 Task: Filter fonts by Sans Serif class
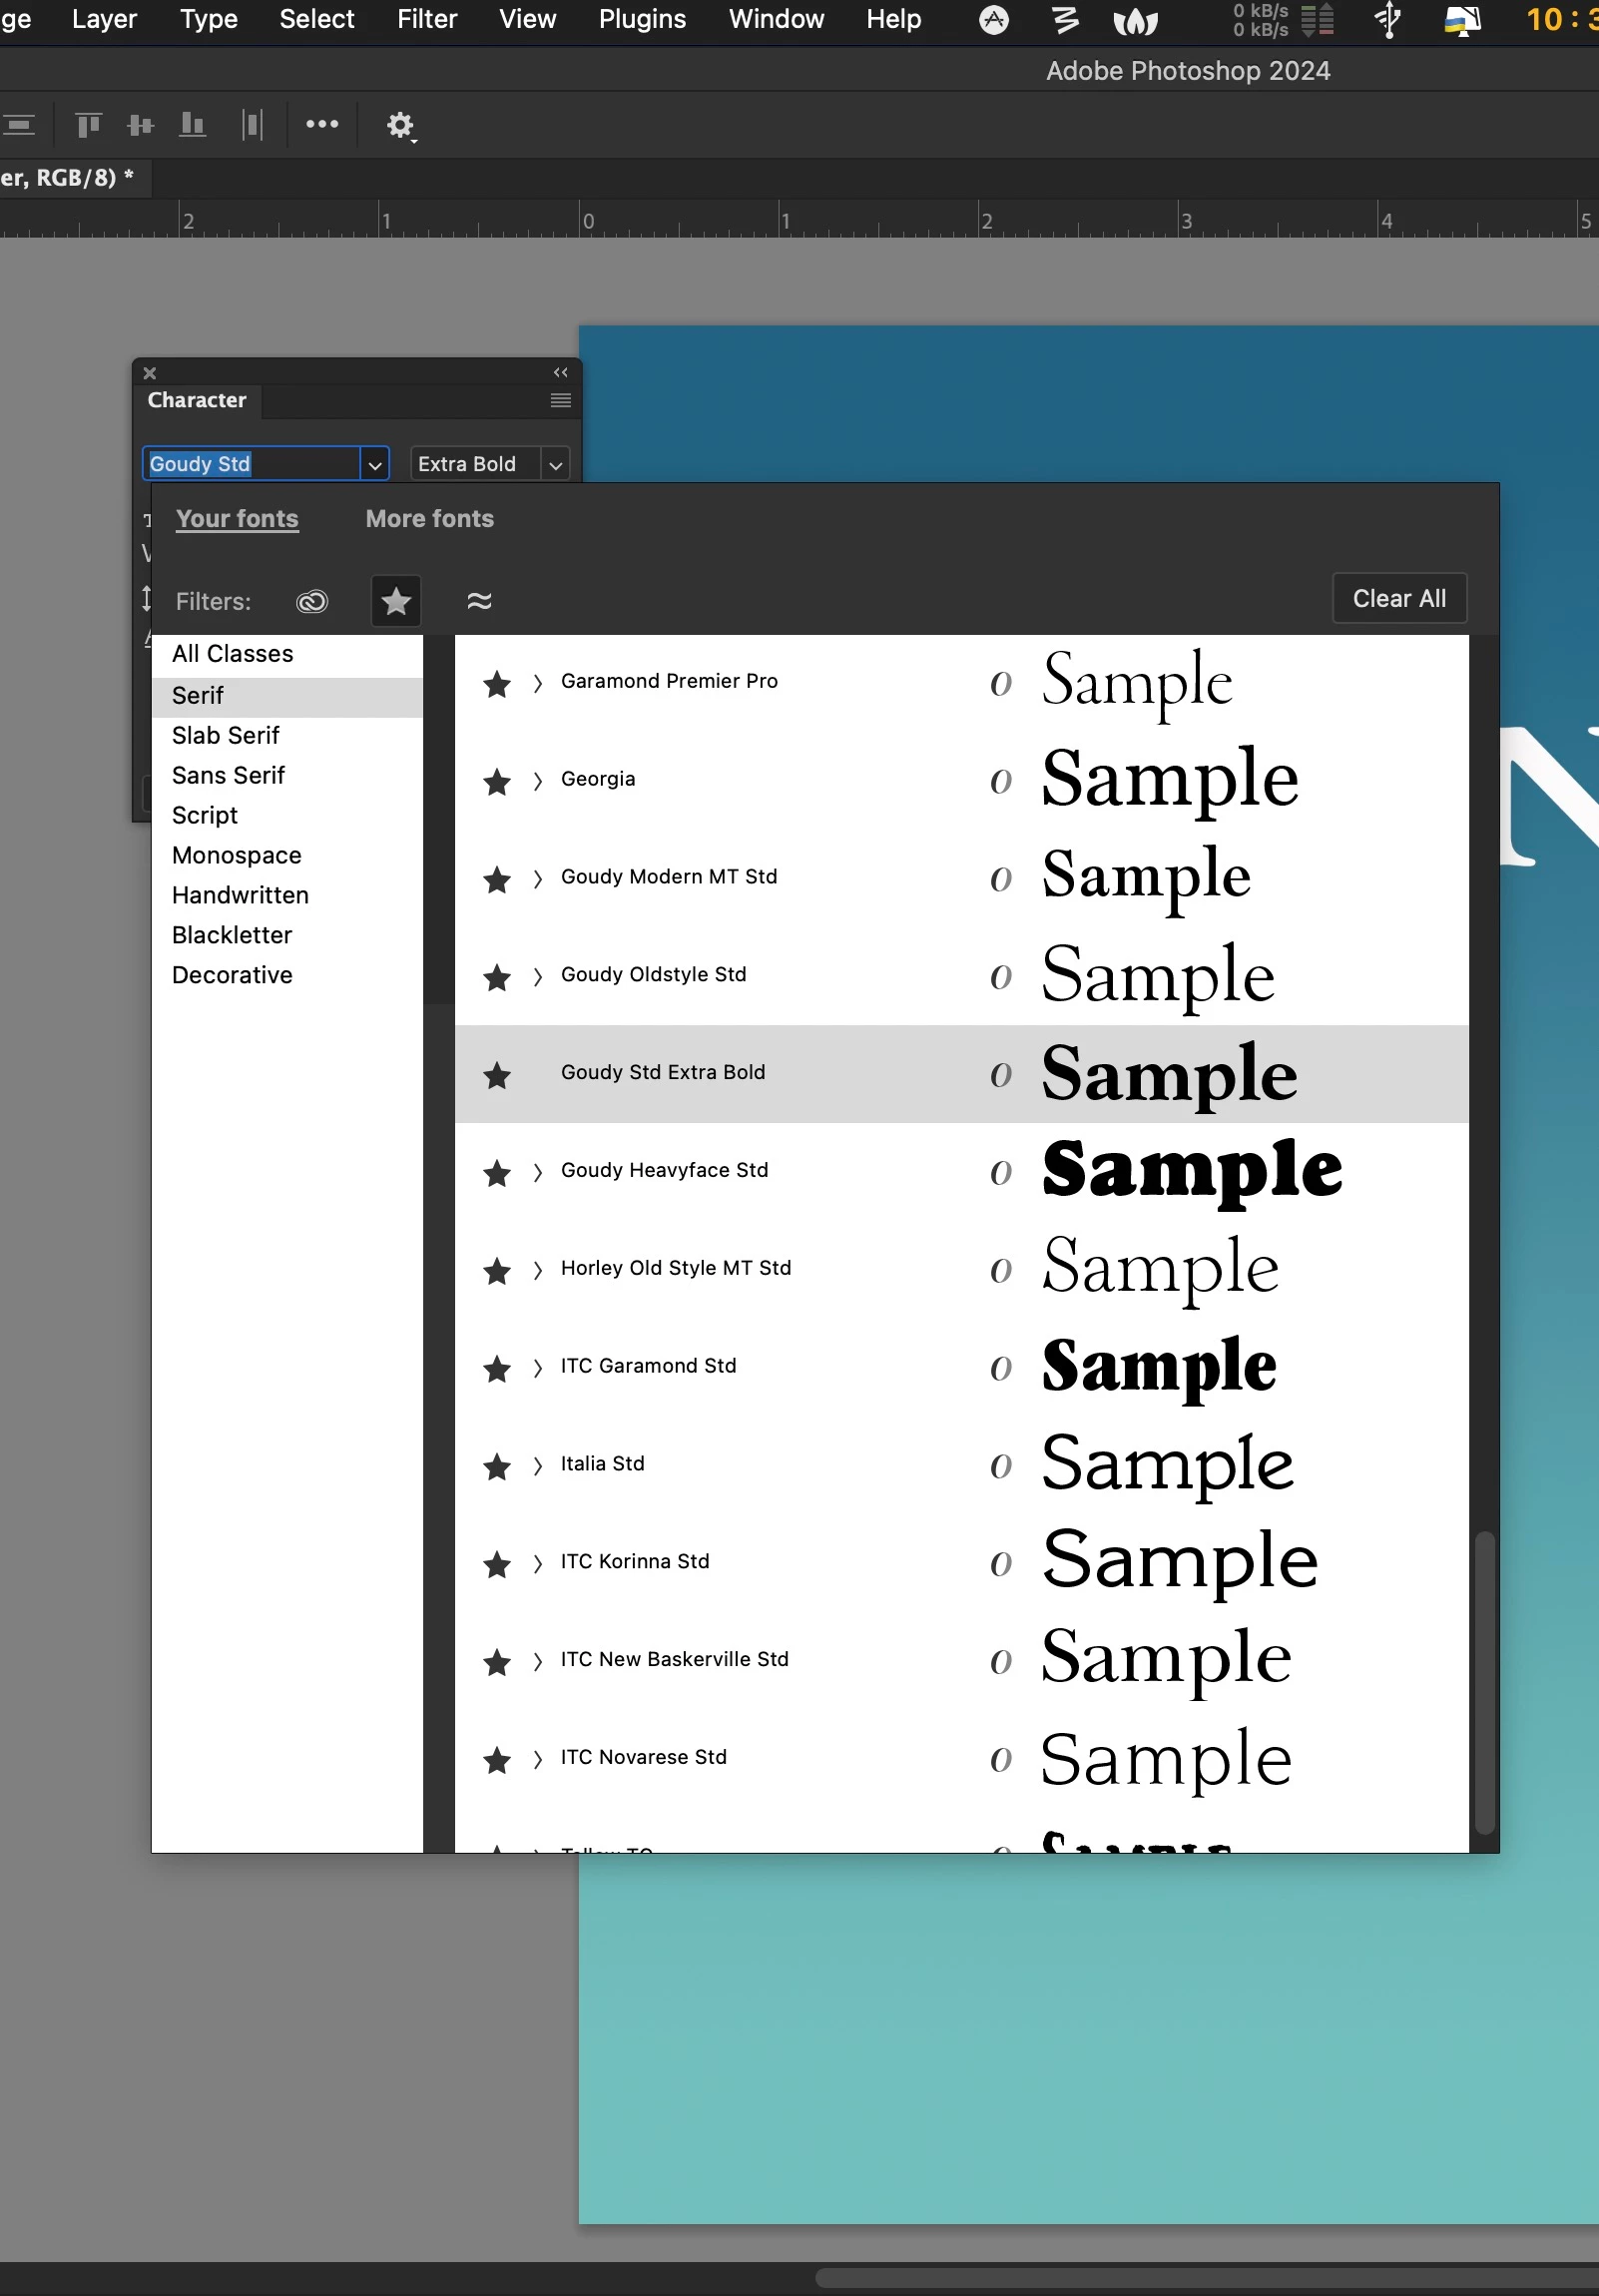pyautogui.click(x=287, y=776)
